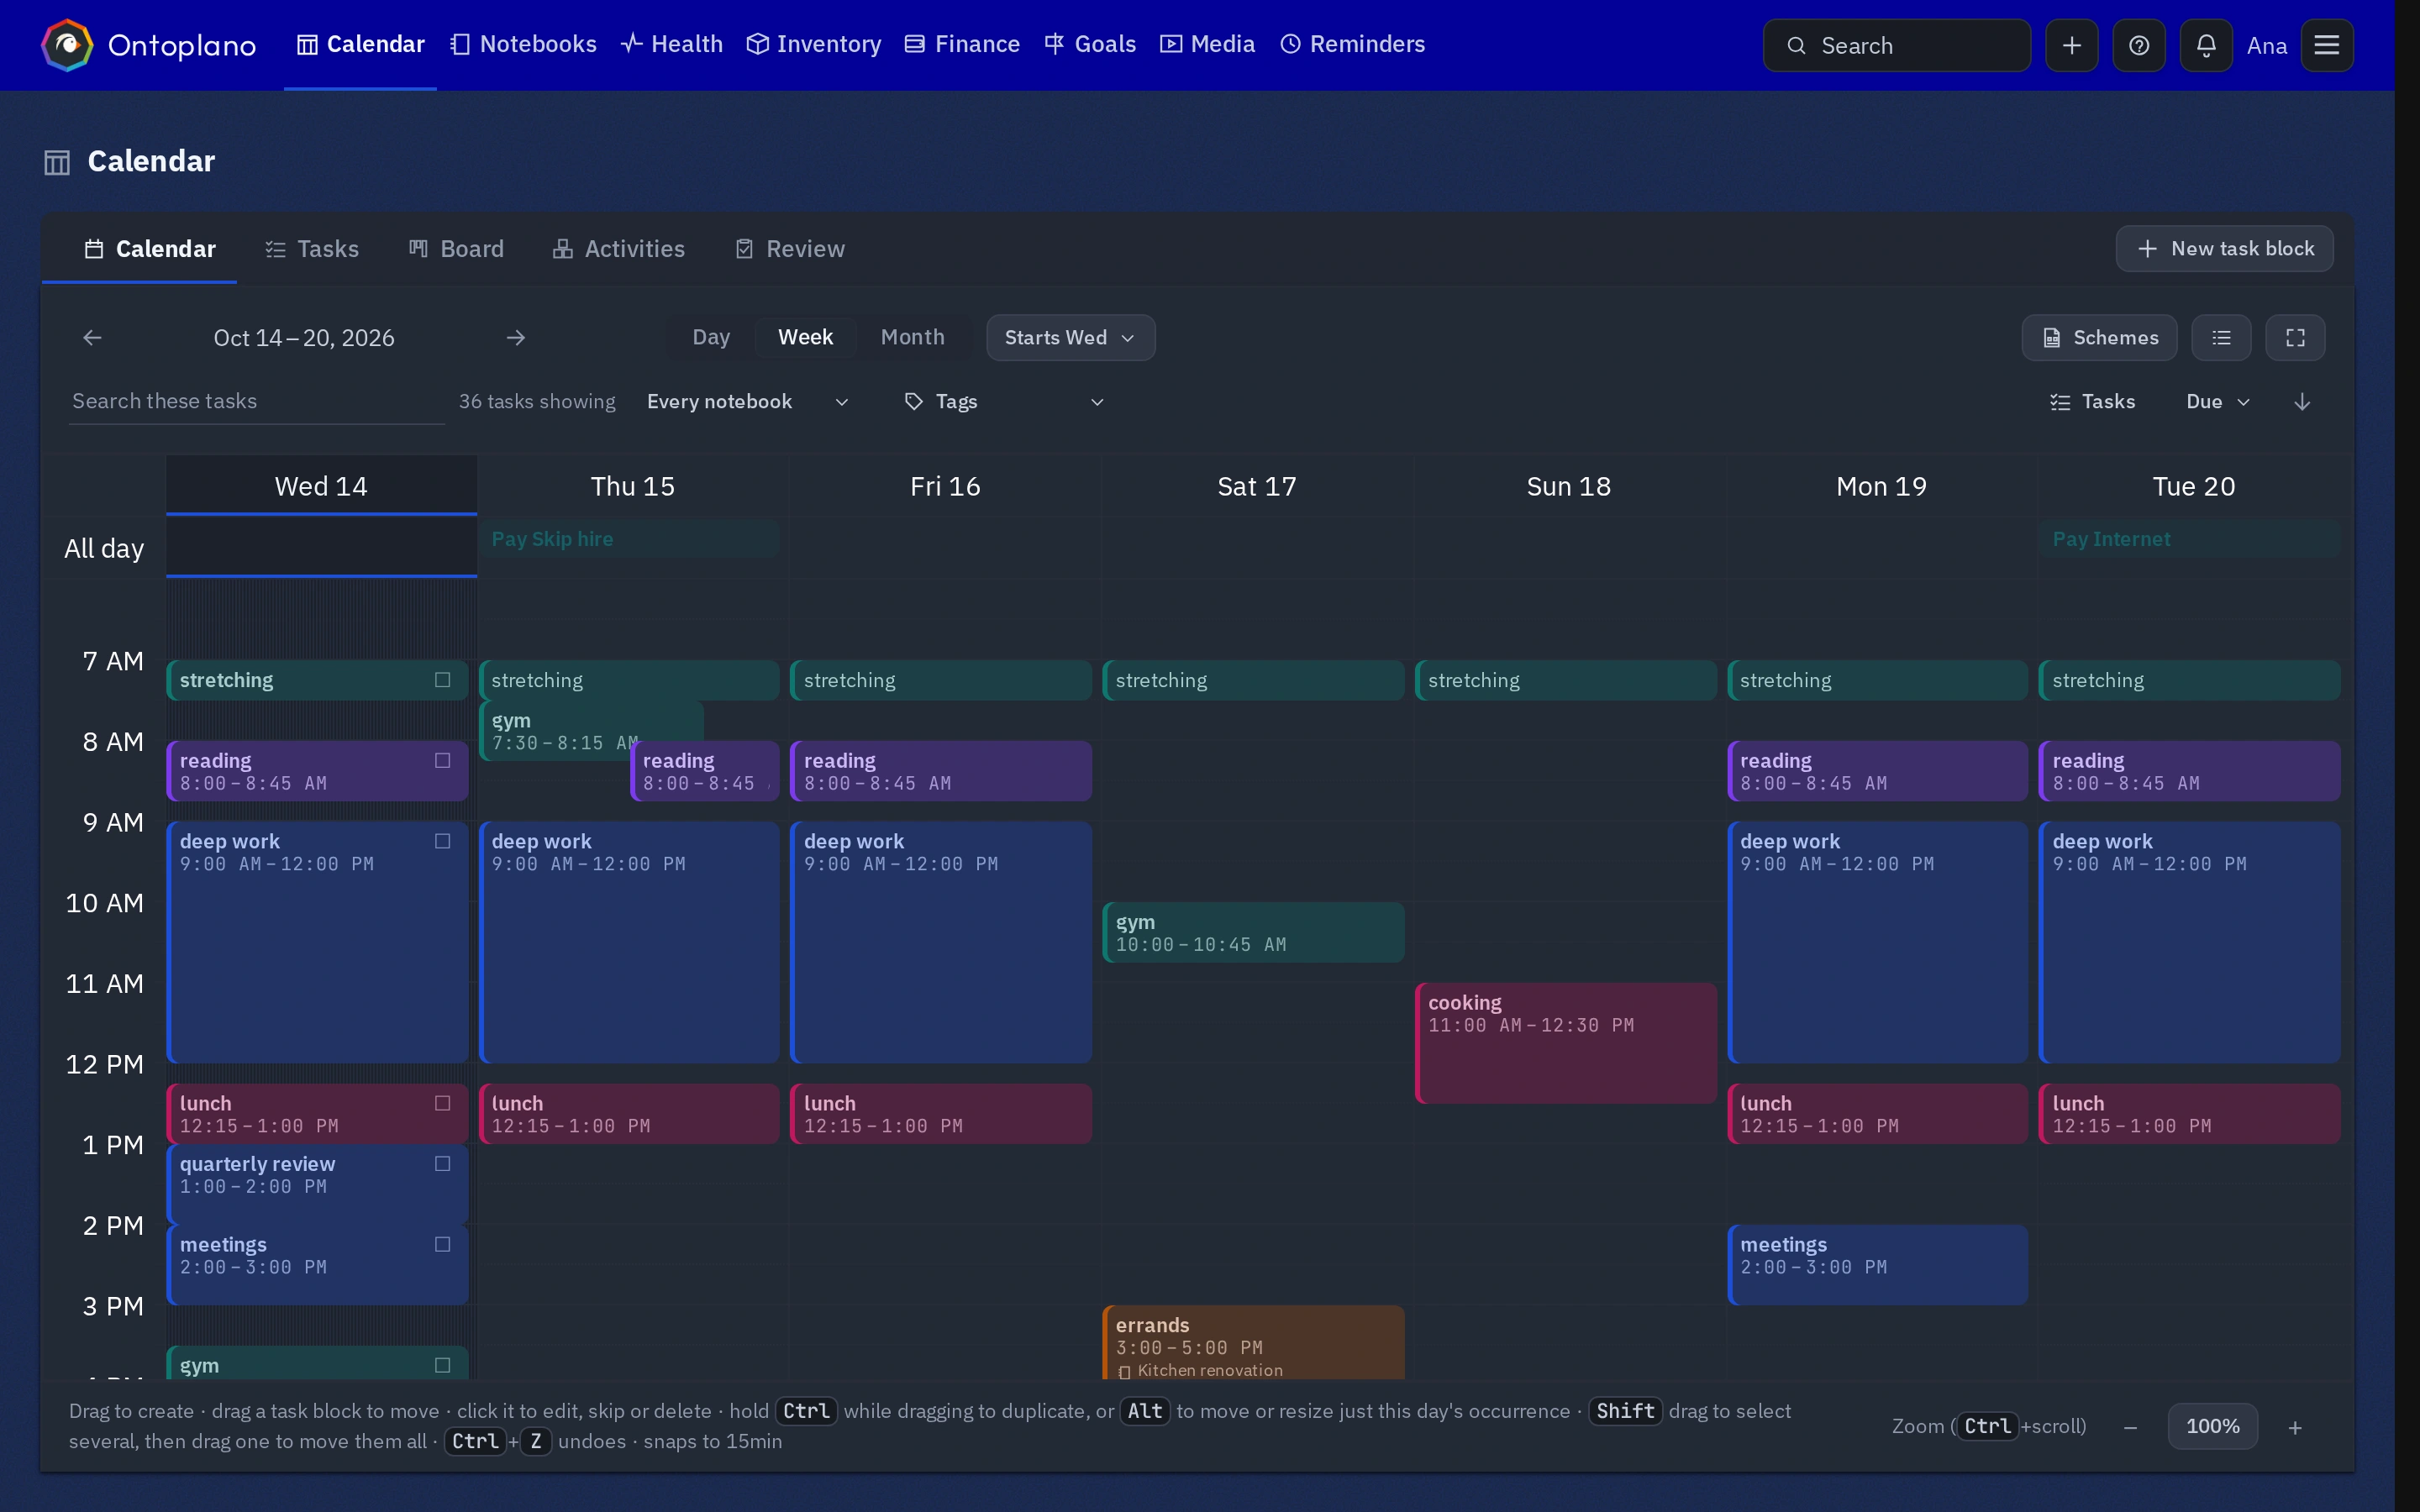Check off quarterly review task

pos(443,1164)
